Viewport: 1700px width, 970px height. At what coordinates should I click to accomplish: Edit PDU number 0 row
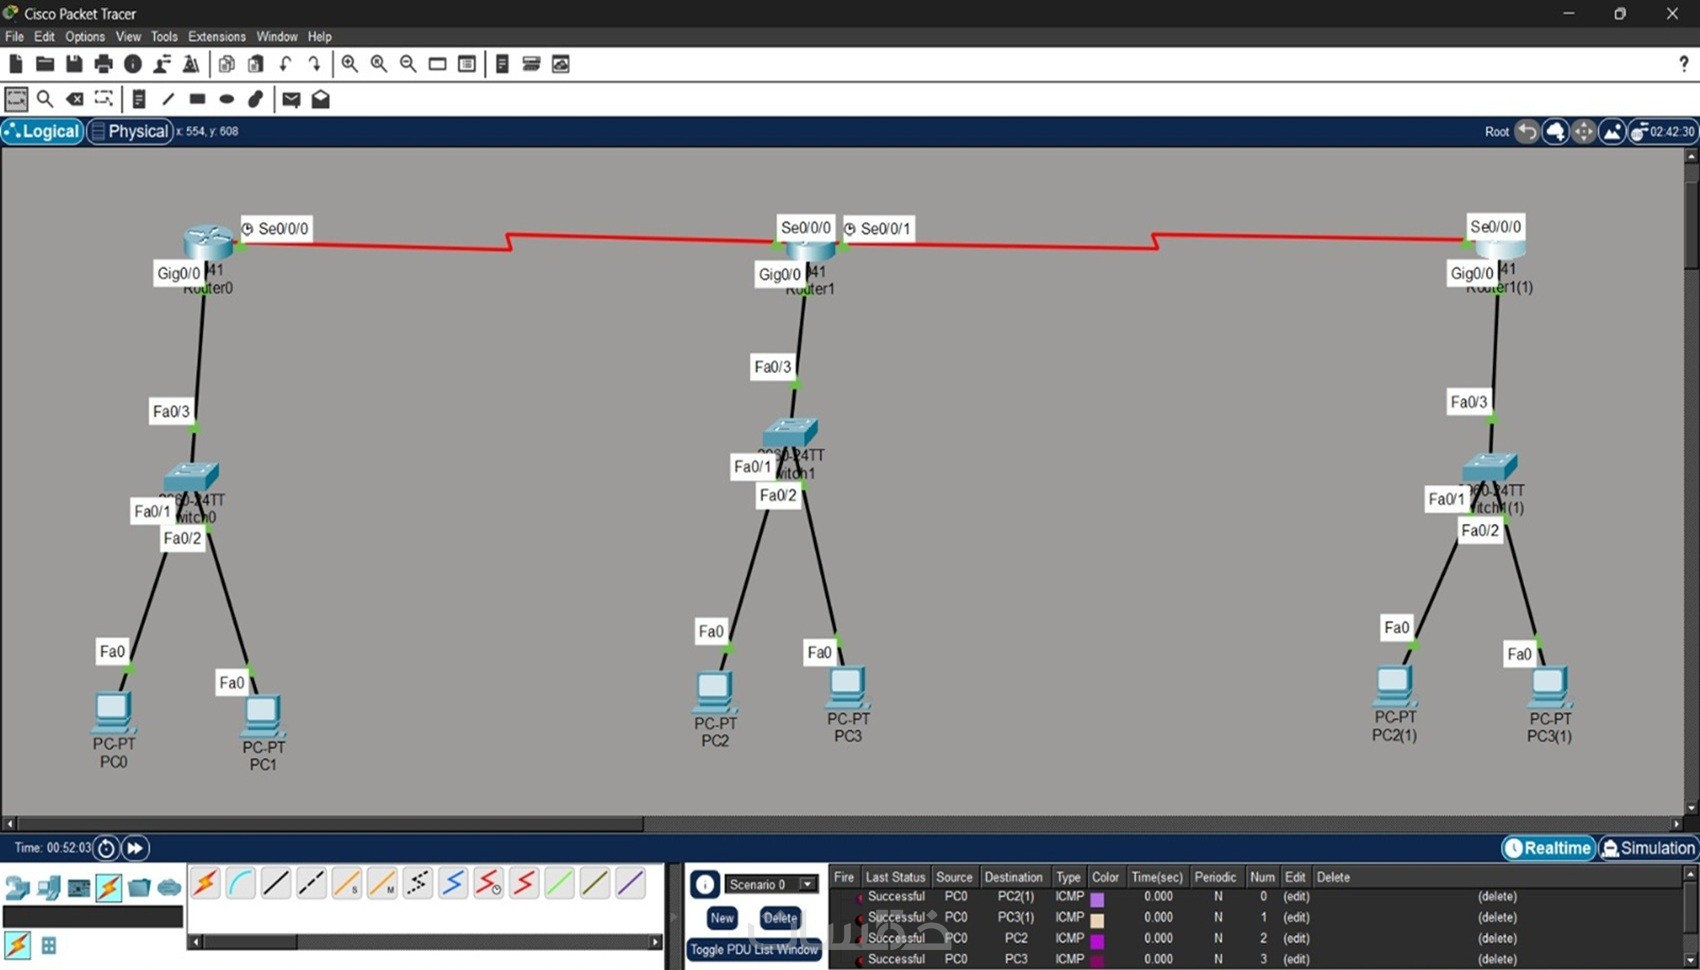pos(1296,897)
